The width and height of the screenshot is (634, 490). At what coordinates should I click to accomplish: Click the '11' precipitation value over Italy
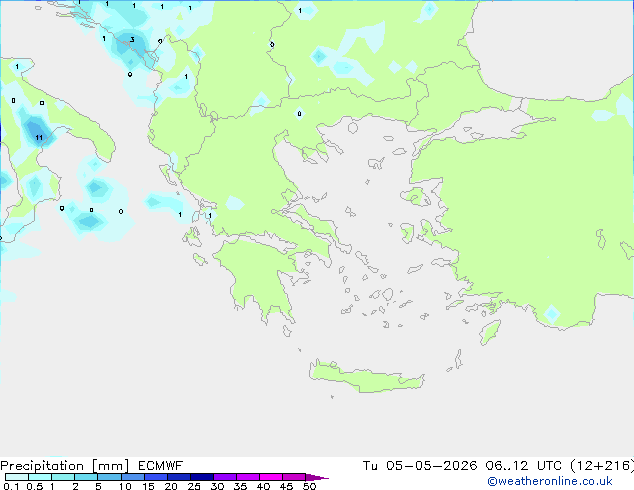click(x=39, y=137)
